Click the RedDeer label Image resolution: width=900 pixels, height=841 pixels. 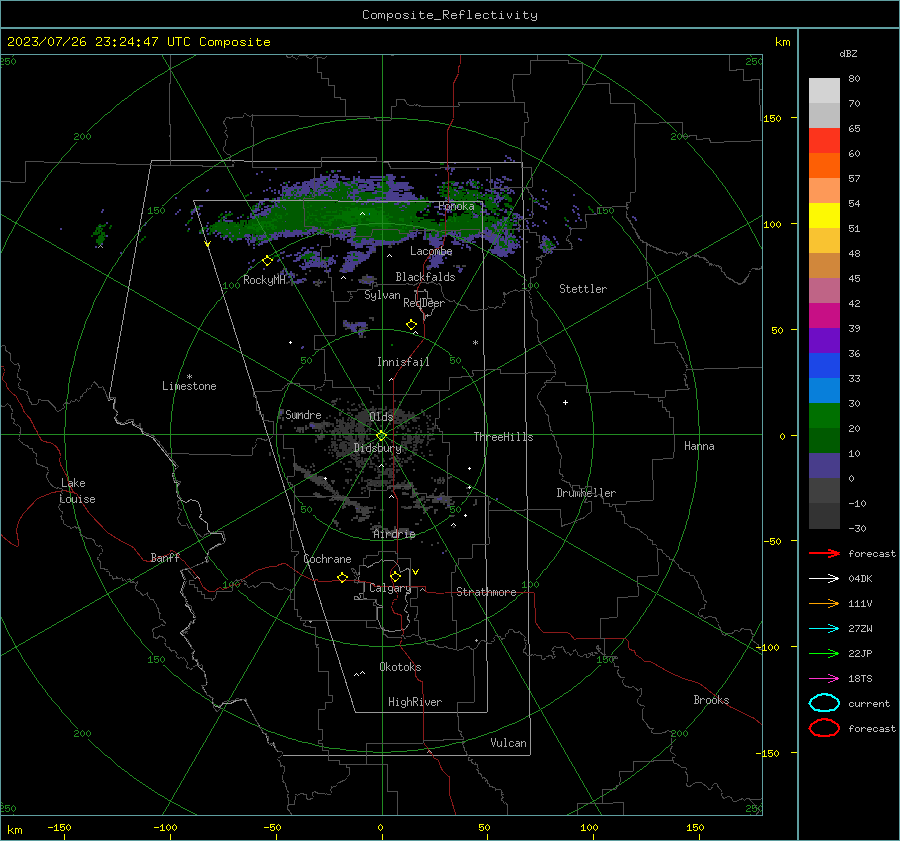[x=424, y=303]
